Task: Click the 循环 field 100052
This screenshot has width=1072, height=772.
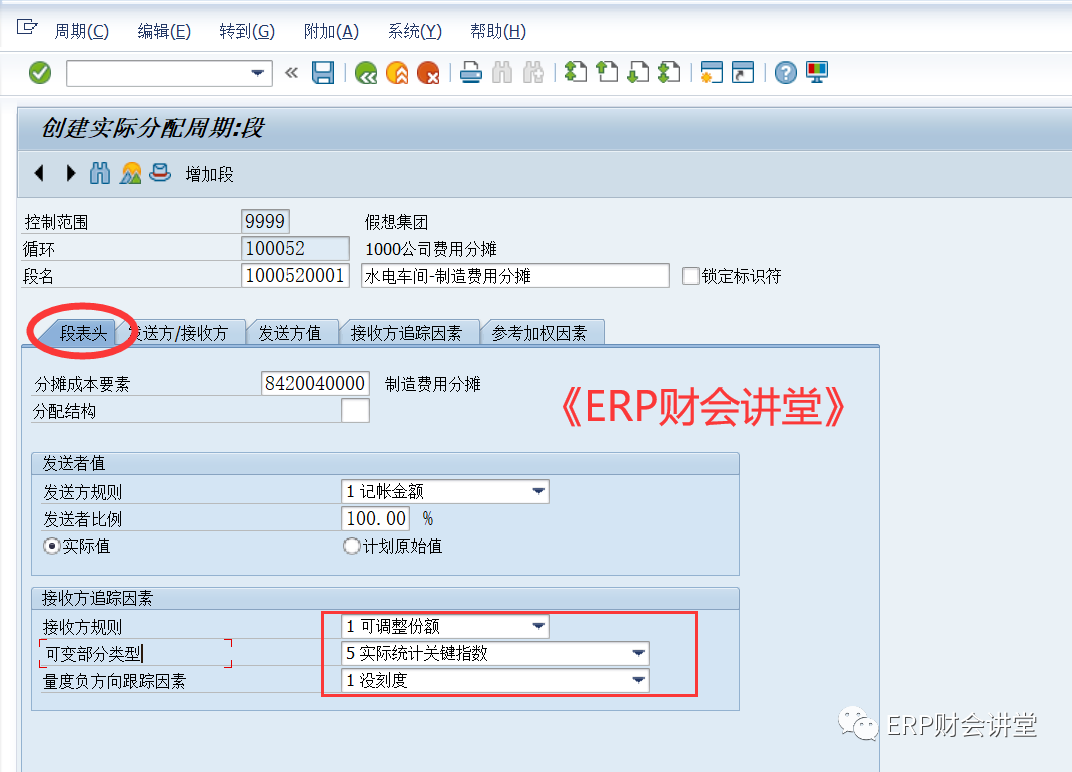Action: click(295, 248)
